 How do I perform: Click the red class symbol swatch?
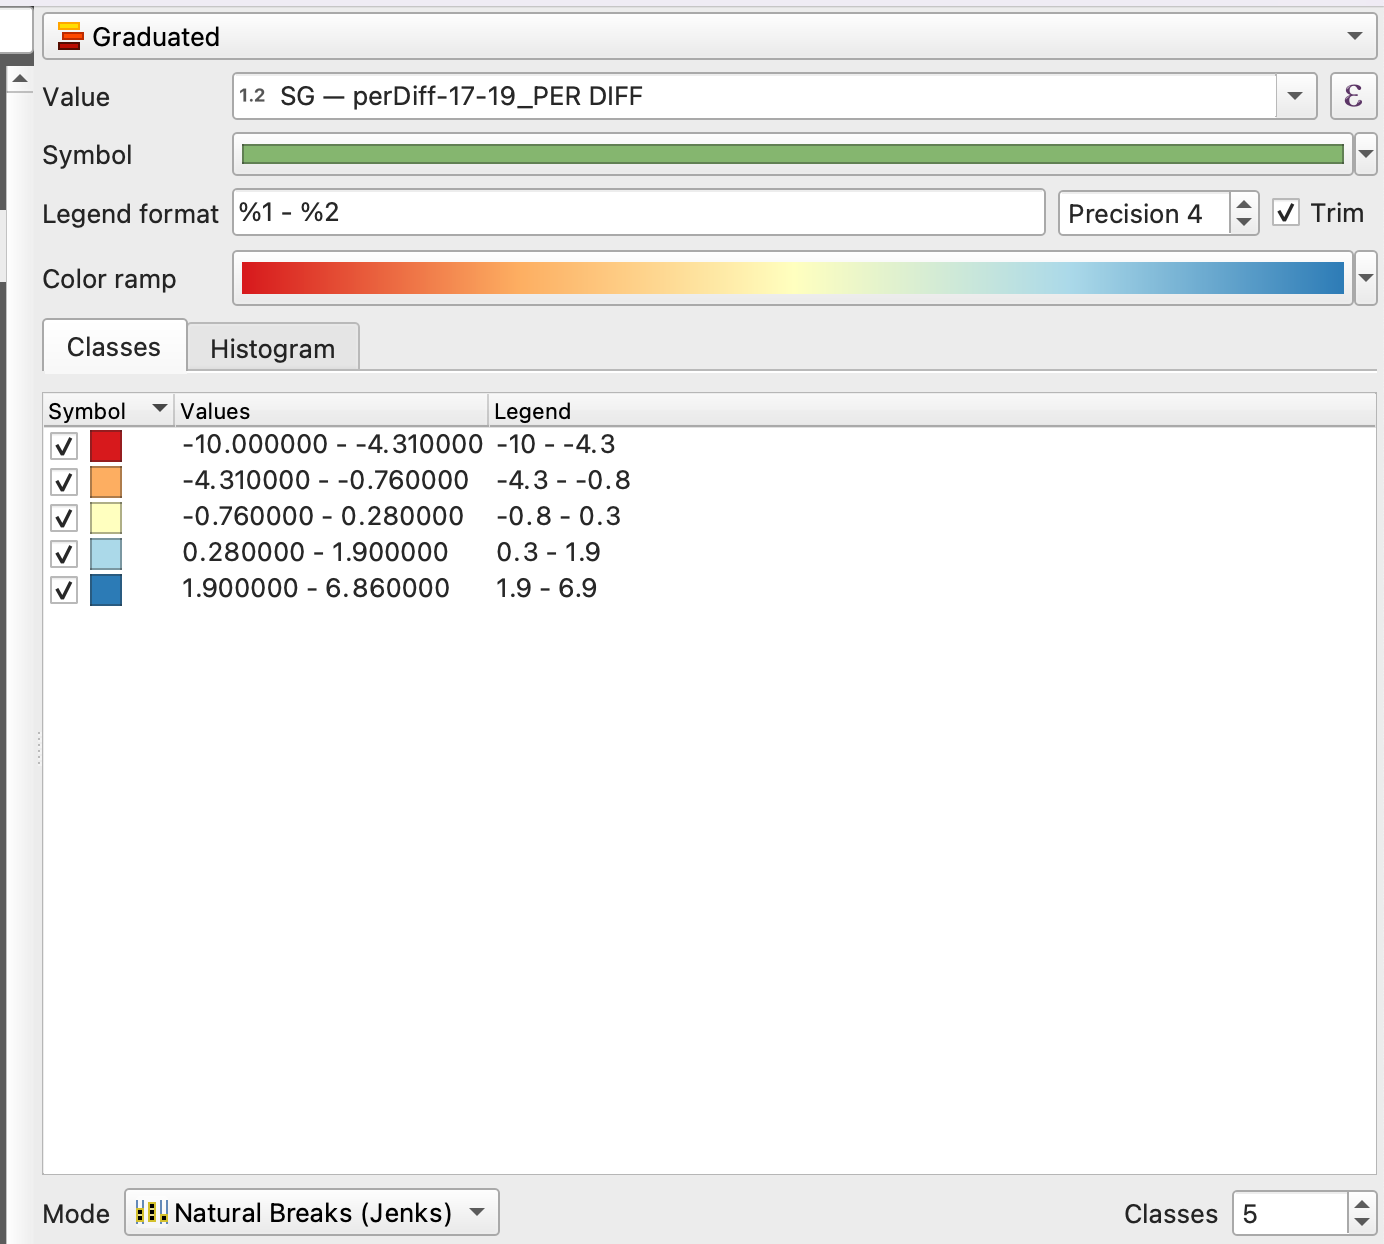[x=106, y=445]
